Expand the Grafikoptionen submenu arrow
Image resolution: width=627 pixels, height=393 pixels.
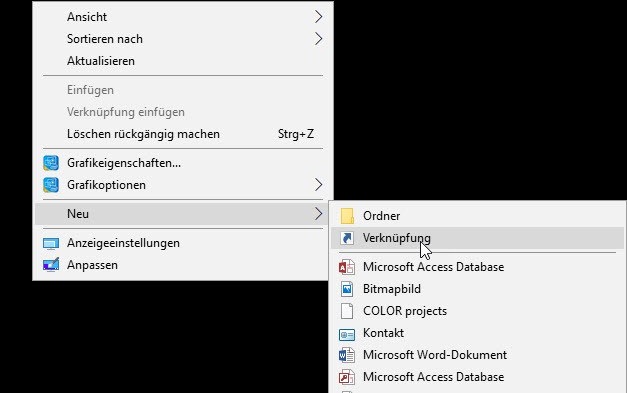[x=318, y=185]
